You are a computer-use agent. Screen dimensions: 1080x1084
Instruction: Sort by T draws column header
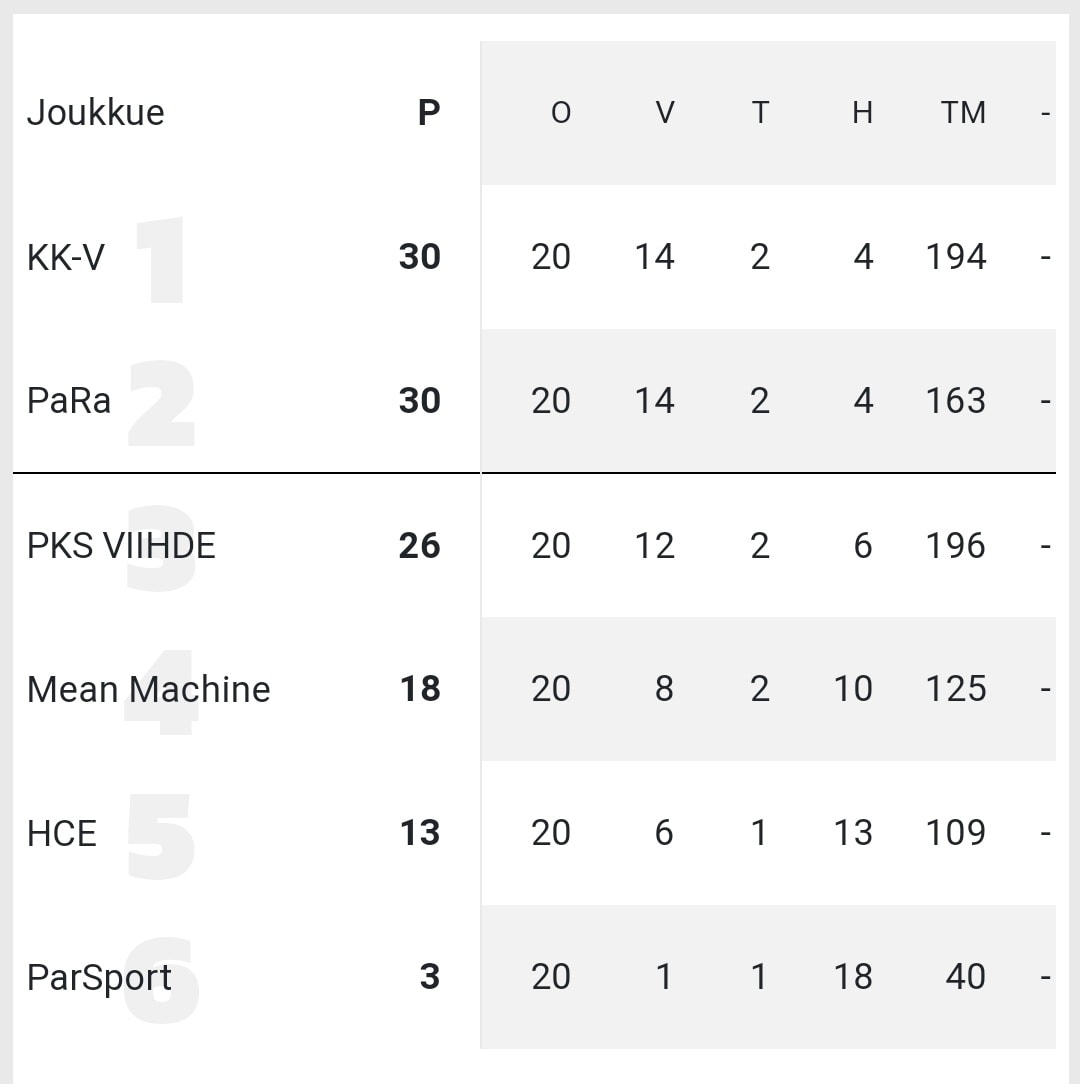[760, 113]
